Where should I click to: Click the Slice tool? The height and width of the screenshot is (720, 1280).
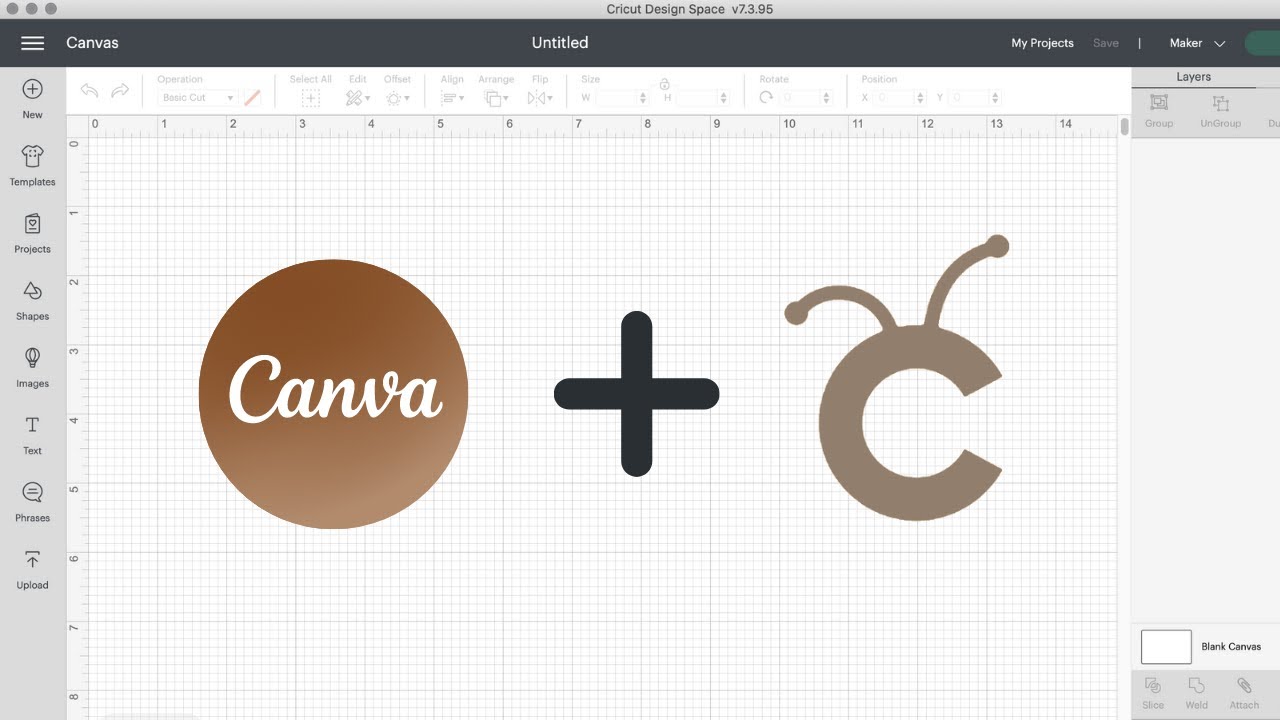click(1153, 692)
